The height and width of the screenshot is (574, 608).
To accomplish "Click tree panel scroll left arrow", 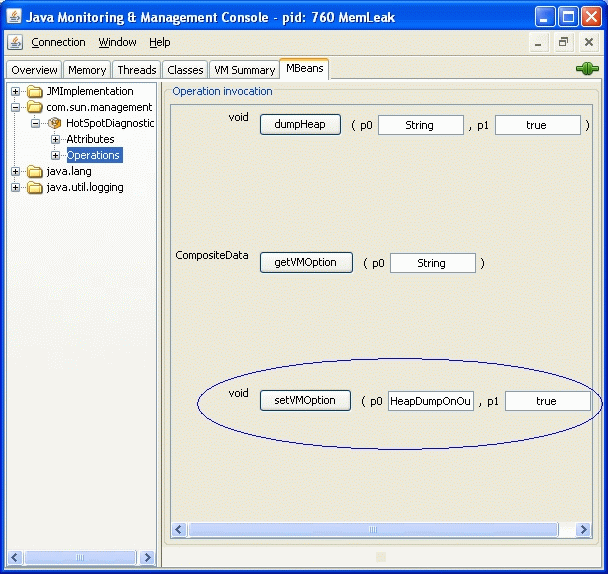I will click(x=15, y=558).
